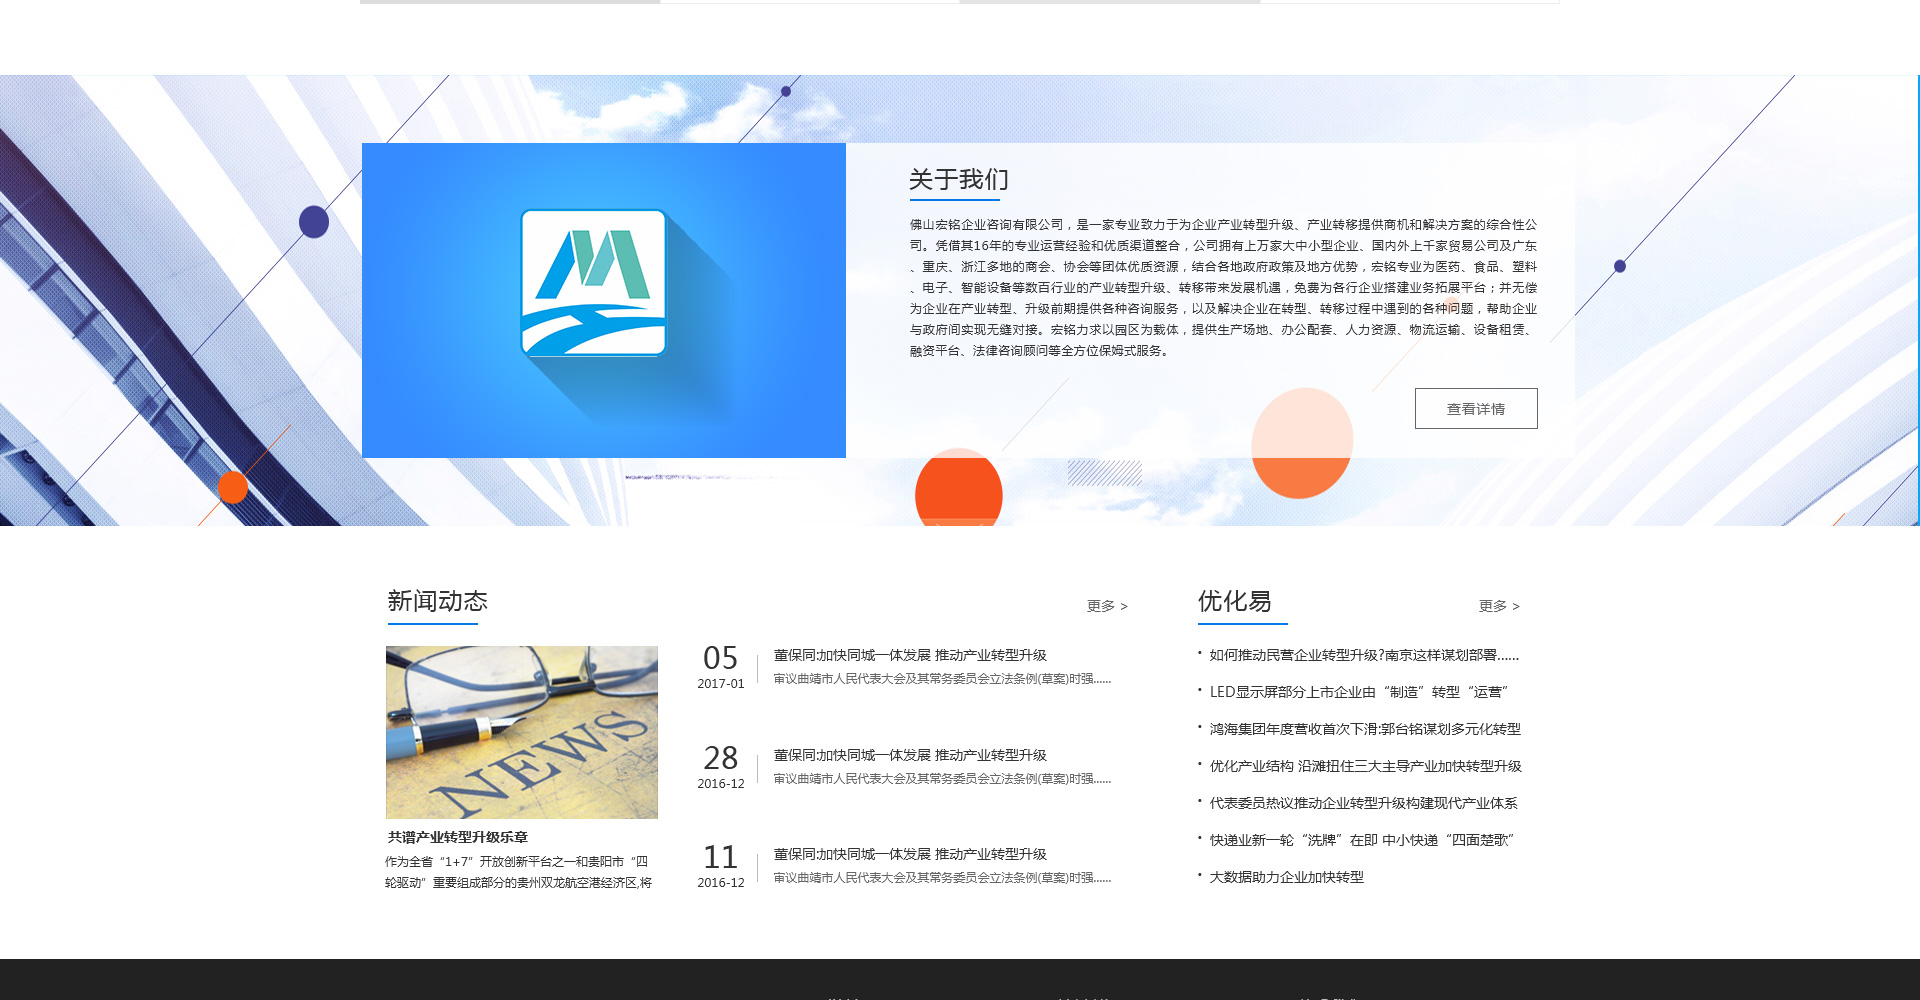Open 如何推动民营企业转型升级 article link
The image size is (1920, 1000).
point(1363,655)
